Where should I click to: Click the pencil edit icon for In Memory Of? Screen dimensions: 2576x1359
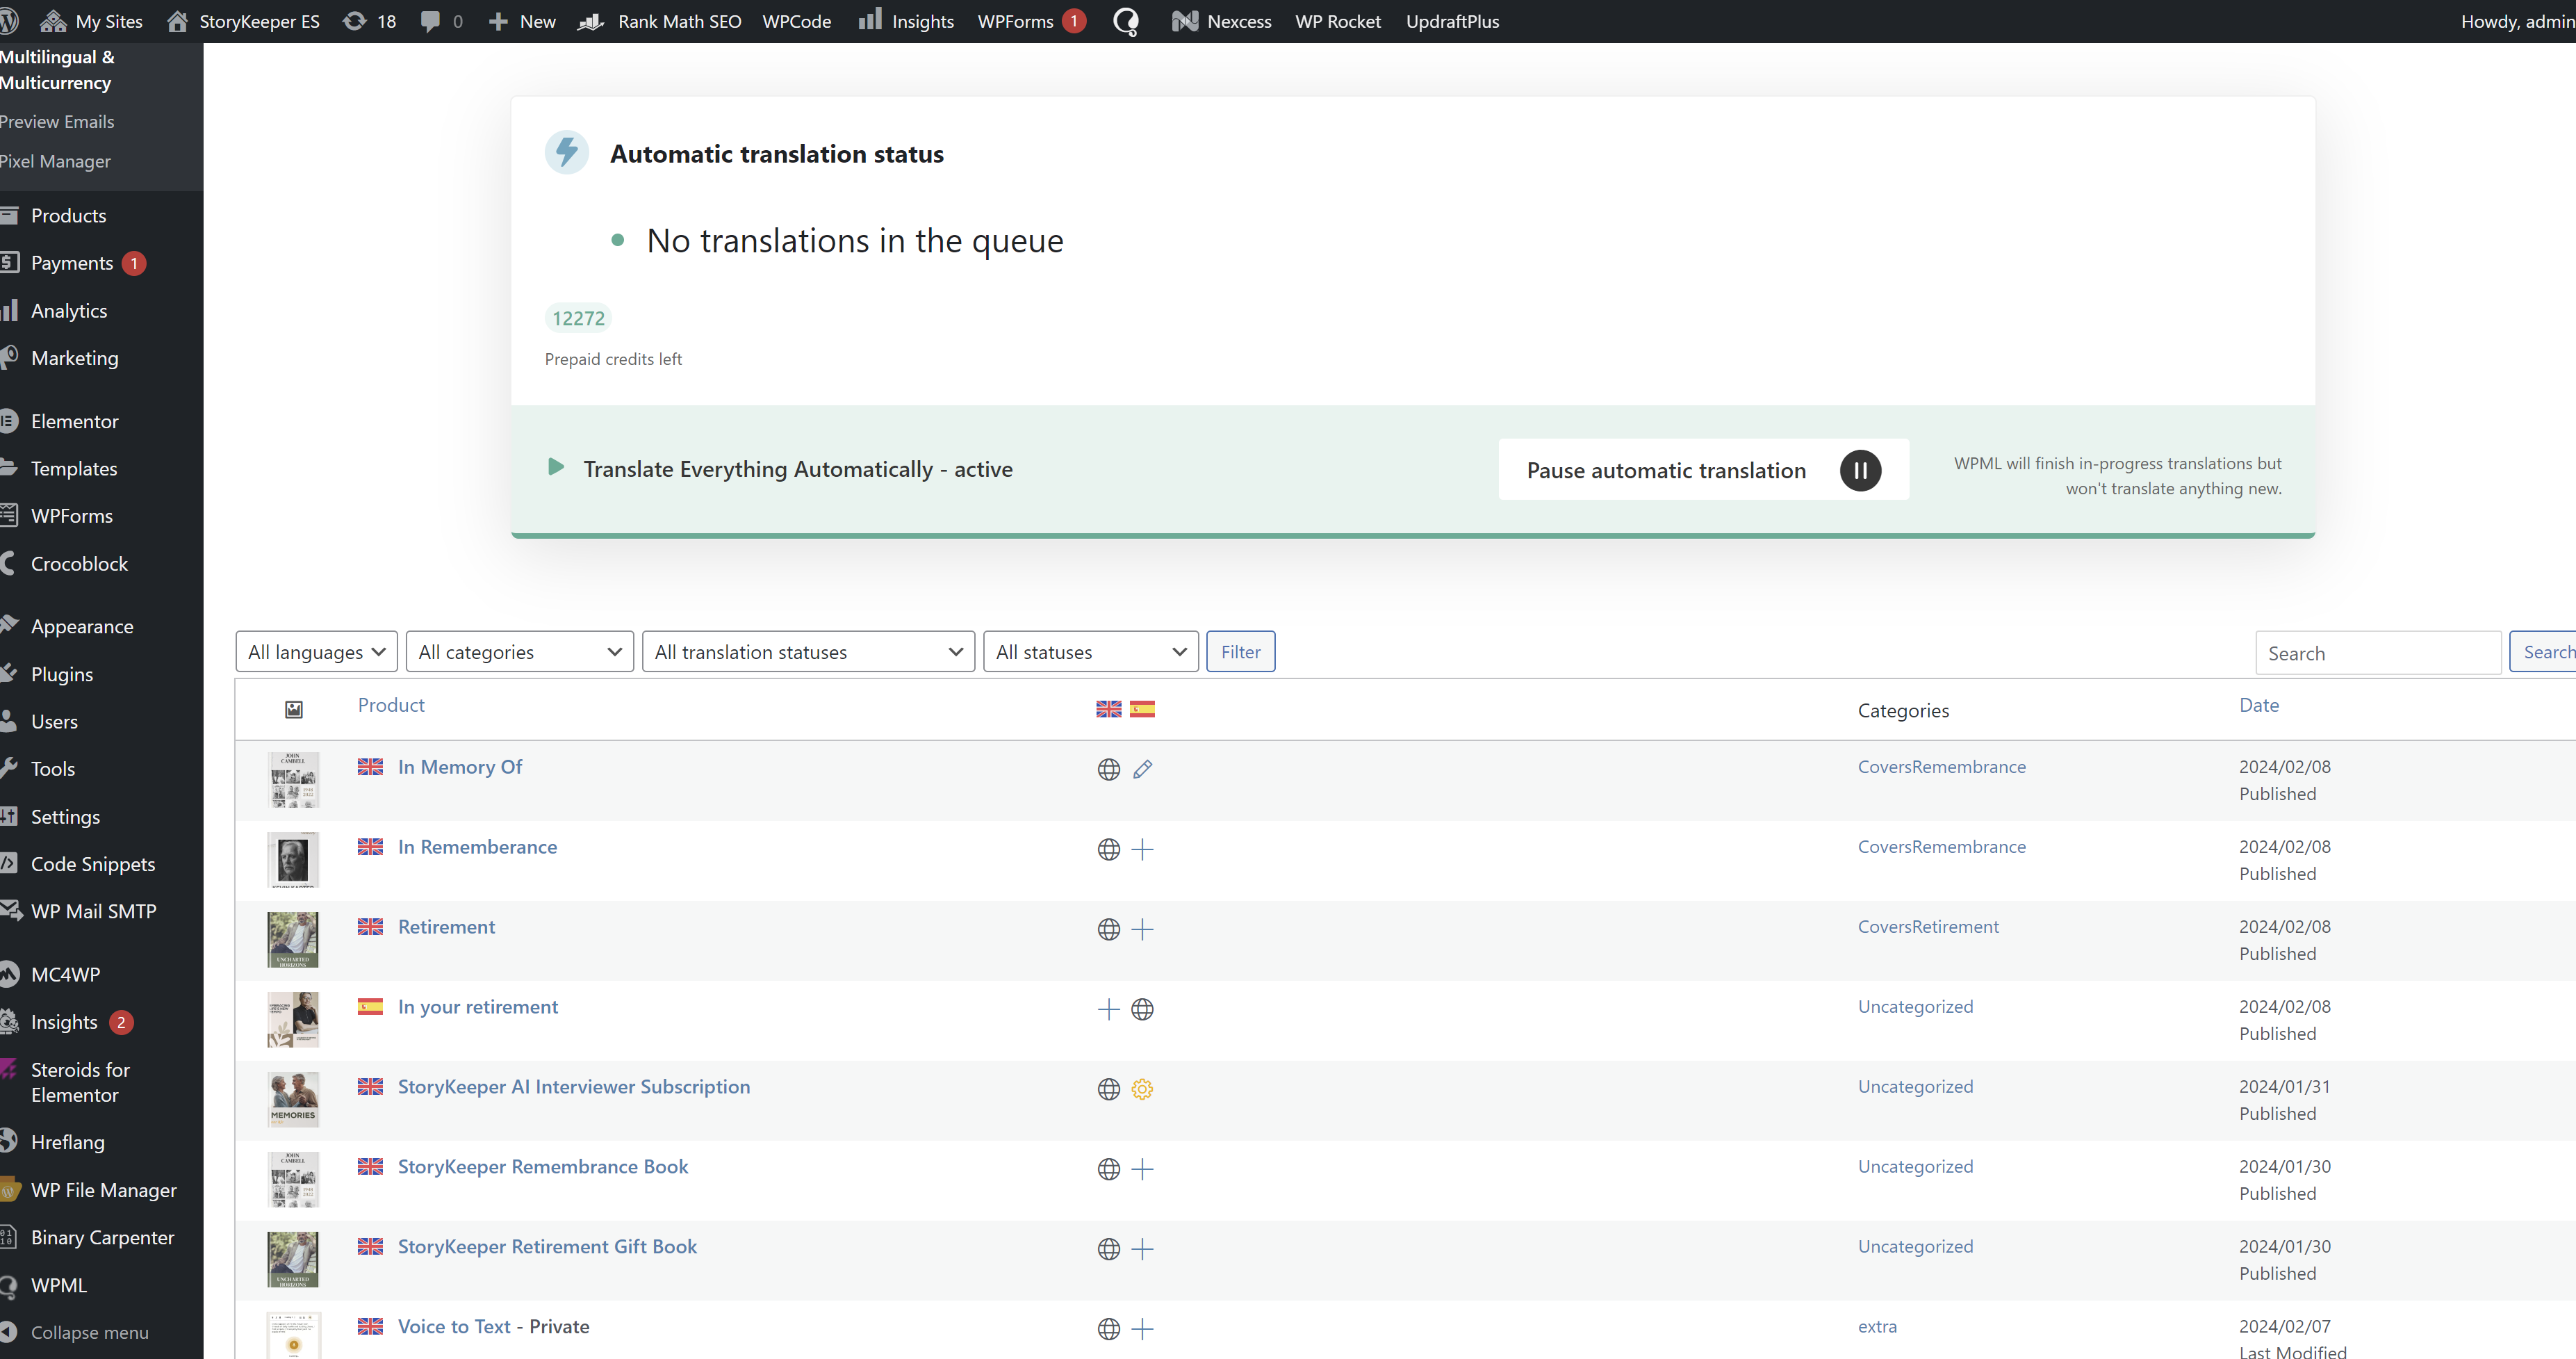[1142, 769]
